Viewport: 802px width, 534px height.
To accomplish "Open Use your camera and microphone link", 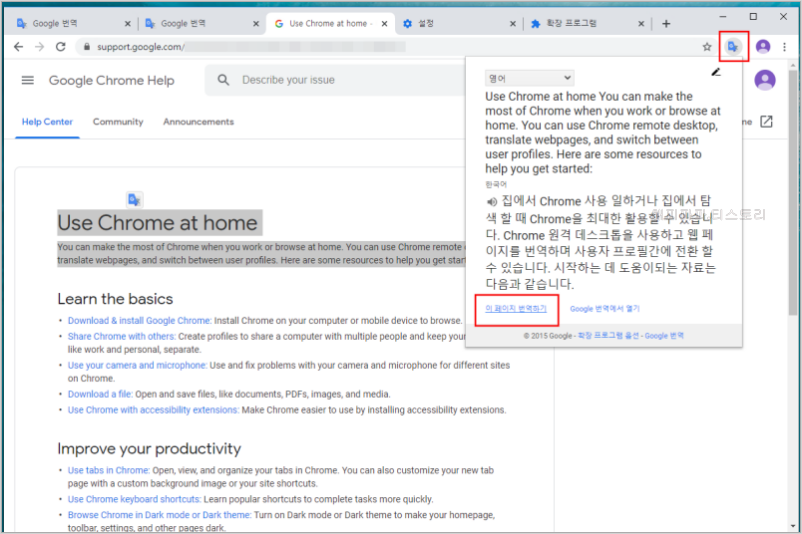I will coord(137,365).
